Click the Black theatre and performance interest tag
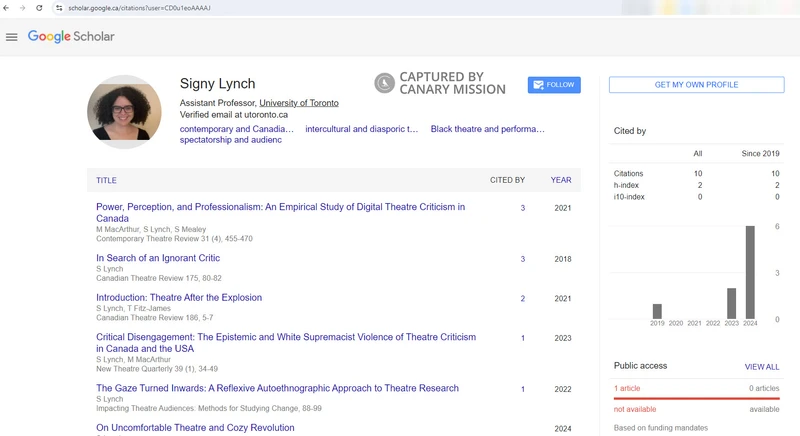This screenshot has height=436, width=800. [x=487, y=129]
